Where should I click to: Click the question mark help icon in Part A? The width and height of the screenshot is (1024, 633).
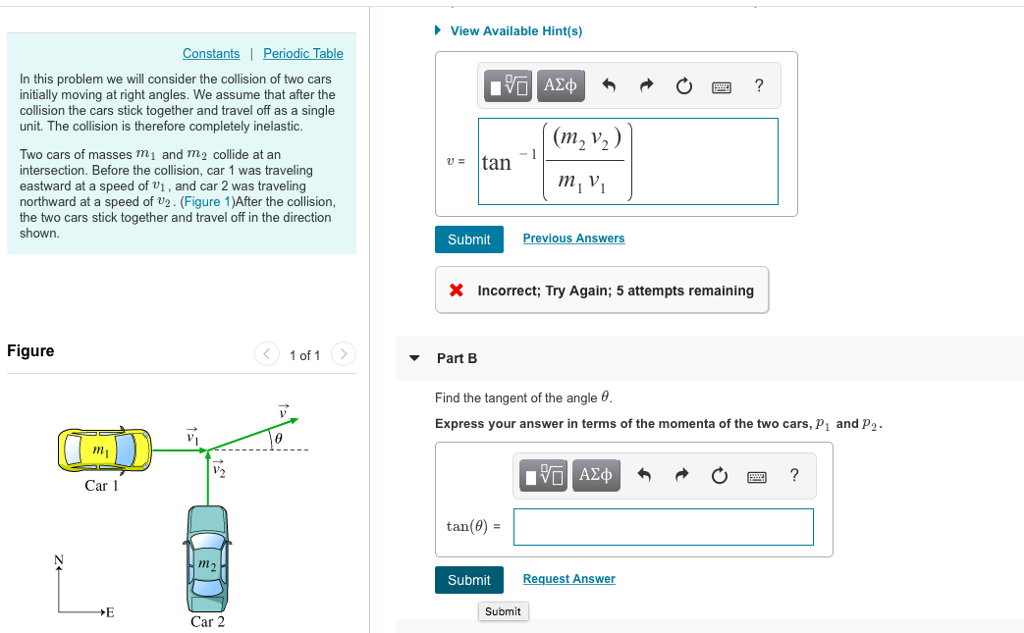758,85
